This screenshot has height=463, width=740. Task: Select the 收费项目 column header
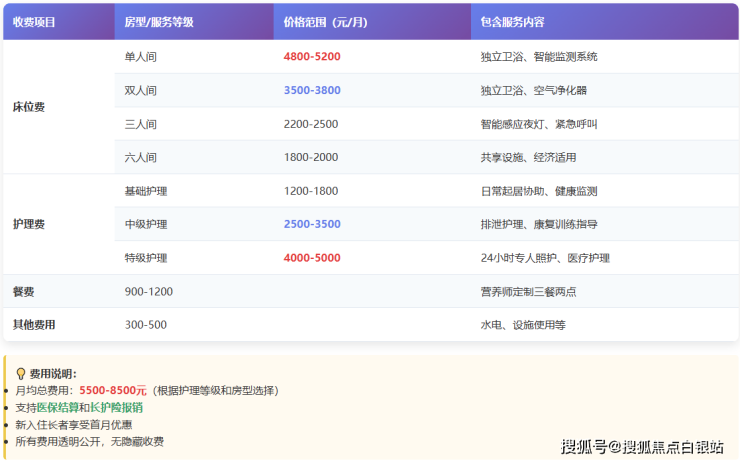pos(34,21)
